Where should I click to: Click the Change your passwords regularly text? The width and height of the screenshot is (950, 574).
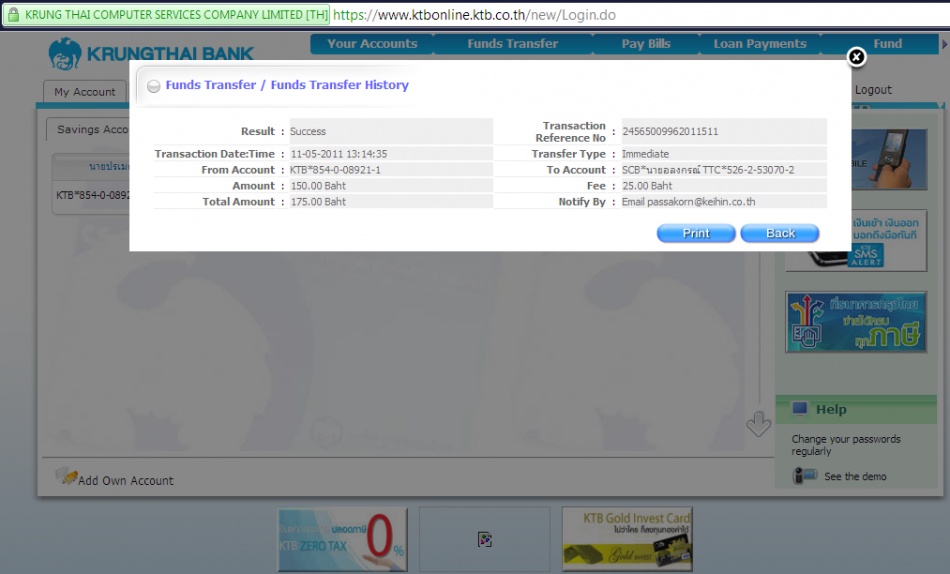pyautogui.click(x=846, y=445)
